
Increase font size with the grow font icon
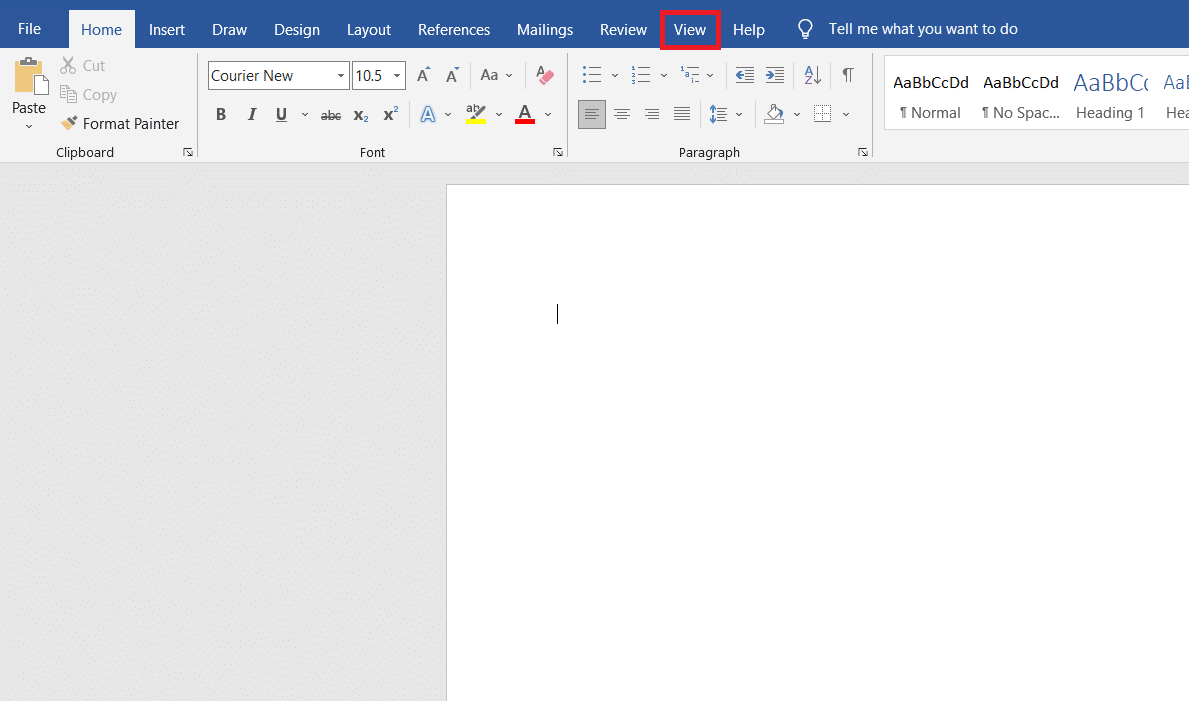[x=424, y=75]
